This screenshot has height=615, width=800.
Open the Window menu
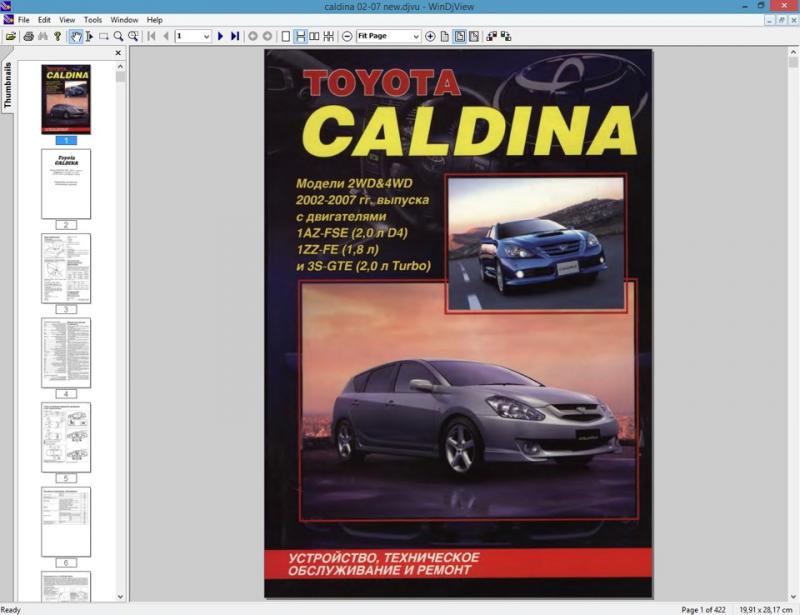pyautogui.click(x=124, y=20)
